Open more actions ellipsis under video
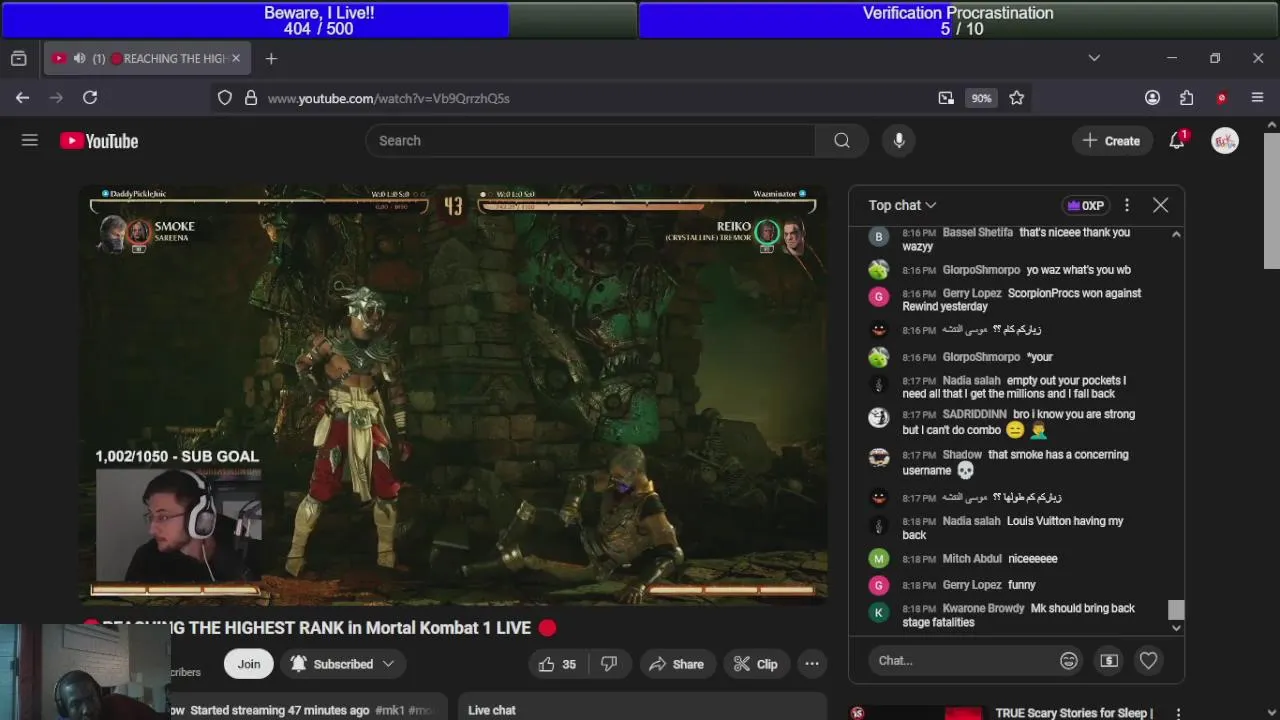 [x=812, y=664]
